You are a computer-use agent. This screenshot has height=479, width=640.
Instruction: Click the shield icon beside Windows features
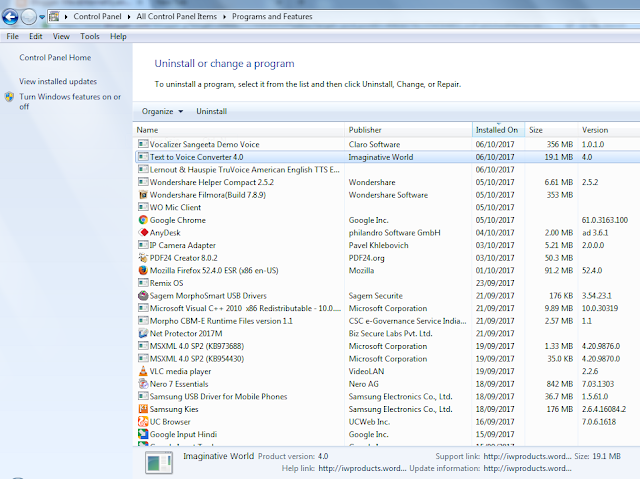[x=9, y=97]
